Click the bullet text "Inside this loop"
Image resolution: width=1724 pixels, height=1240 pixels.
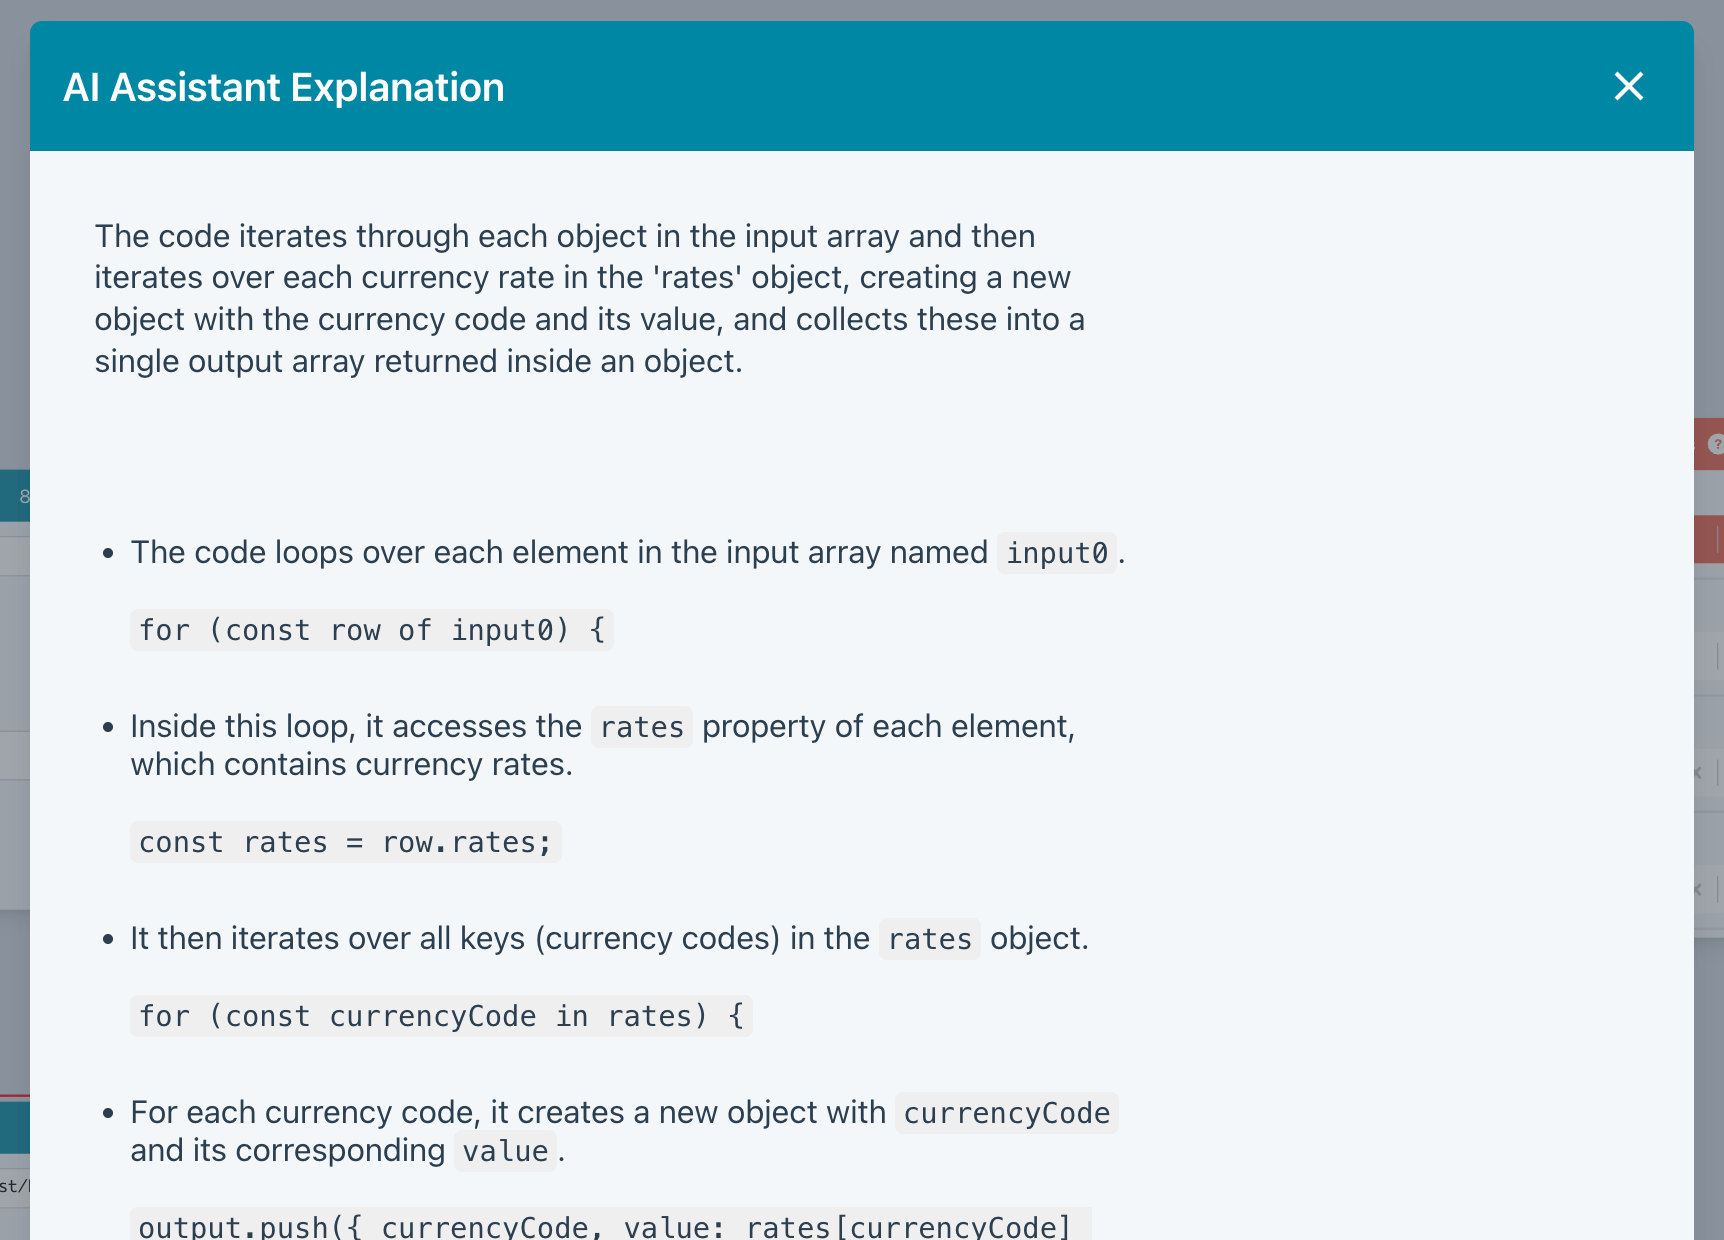coord(355,727)
